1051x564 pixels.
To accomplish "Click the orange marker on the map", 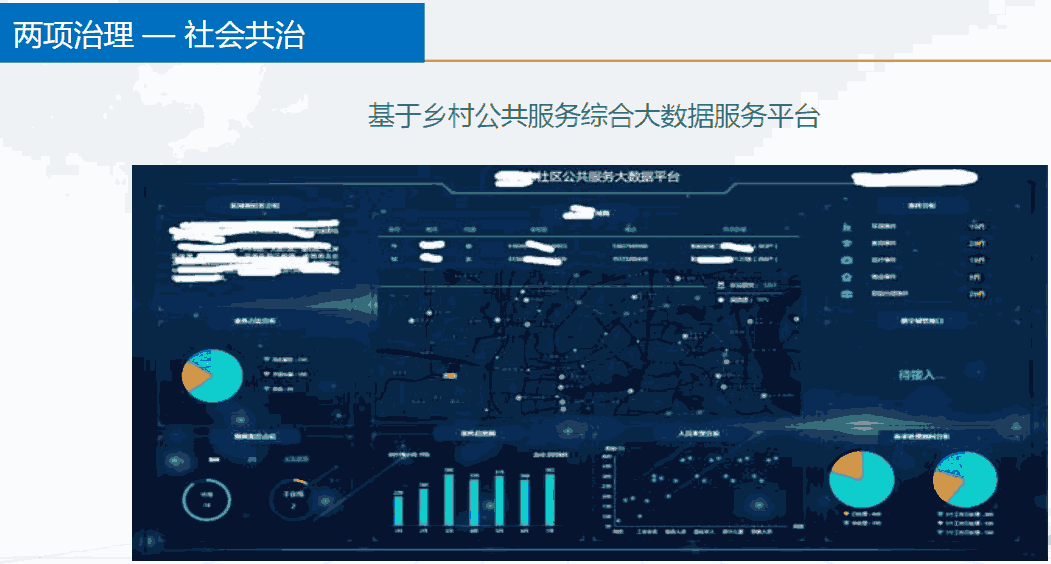I will [x=450, y=376].
